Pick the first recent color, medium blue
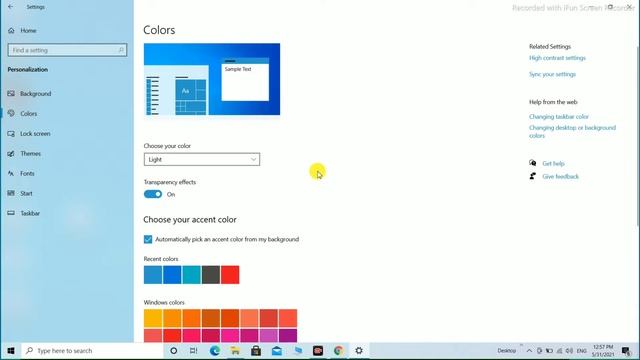The image size is (640, 360). tap(153, 275)
